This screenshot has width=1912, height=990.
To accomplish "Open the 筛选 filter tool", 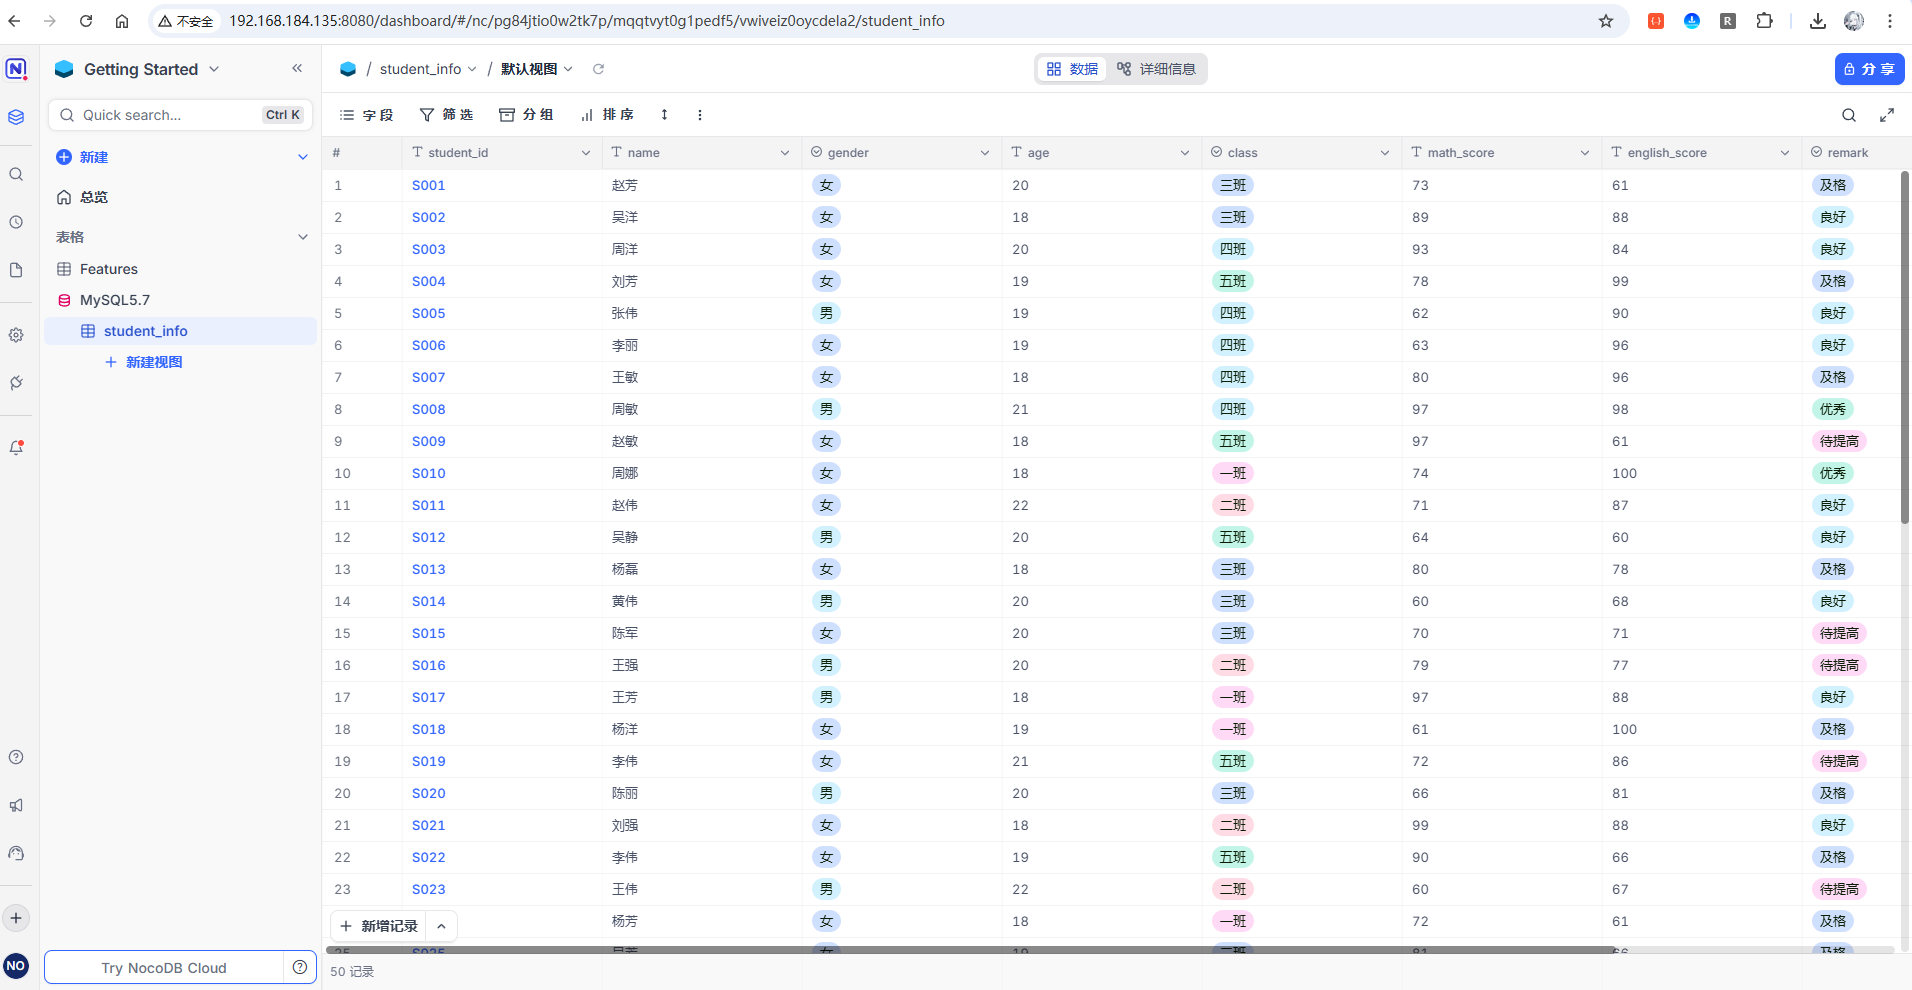I will 446,115.
